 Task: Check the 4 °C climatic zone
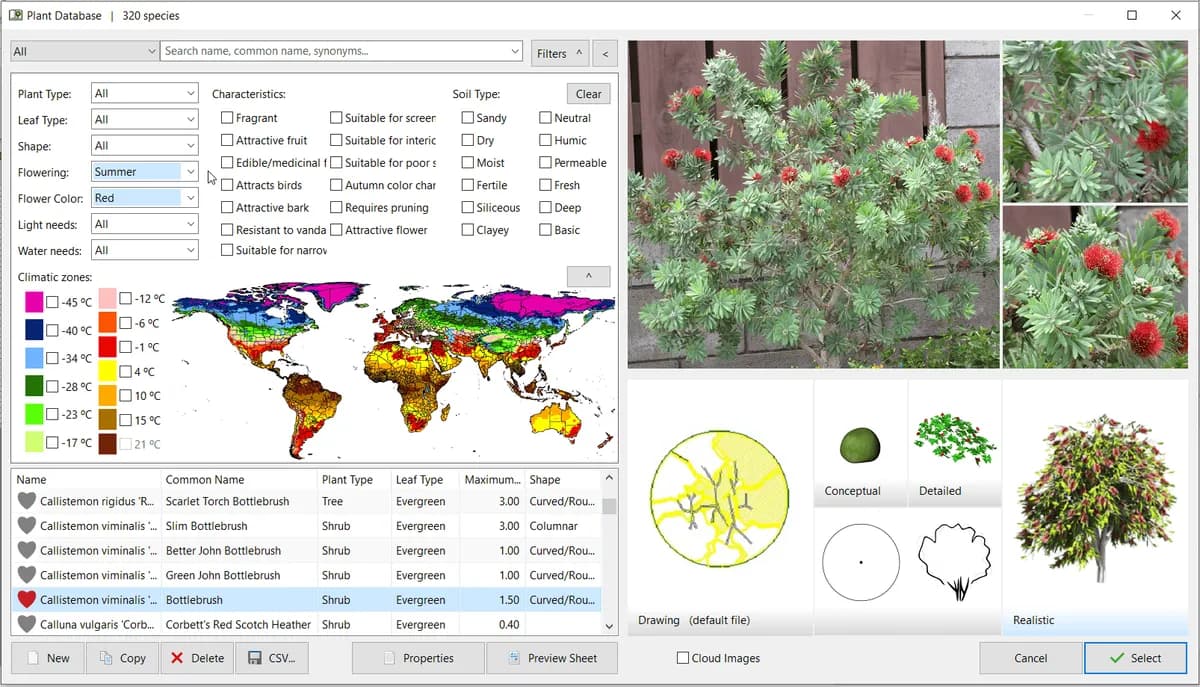(x=125, y=371)
